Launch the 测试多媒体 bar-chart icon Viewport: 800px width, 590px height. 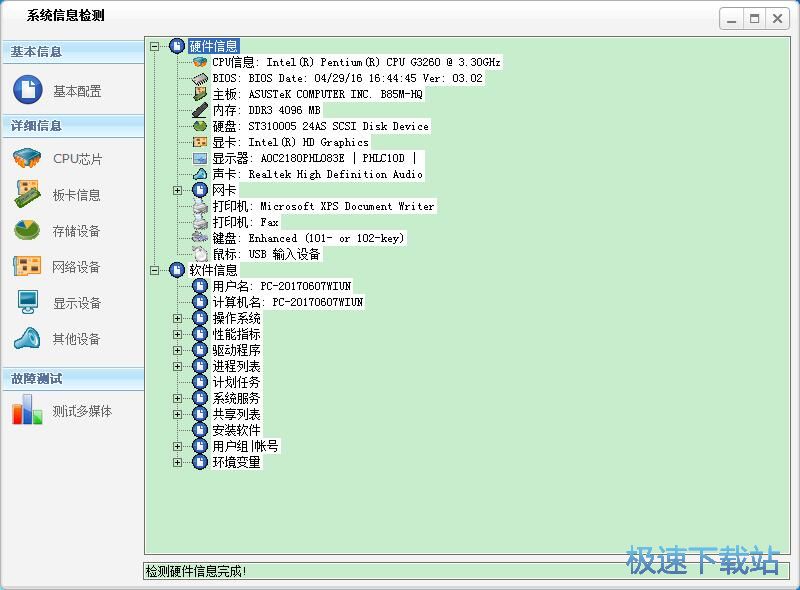tap(27, 410)
